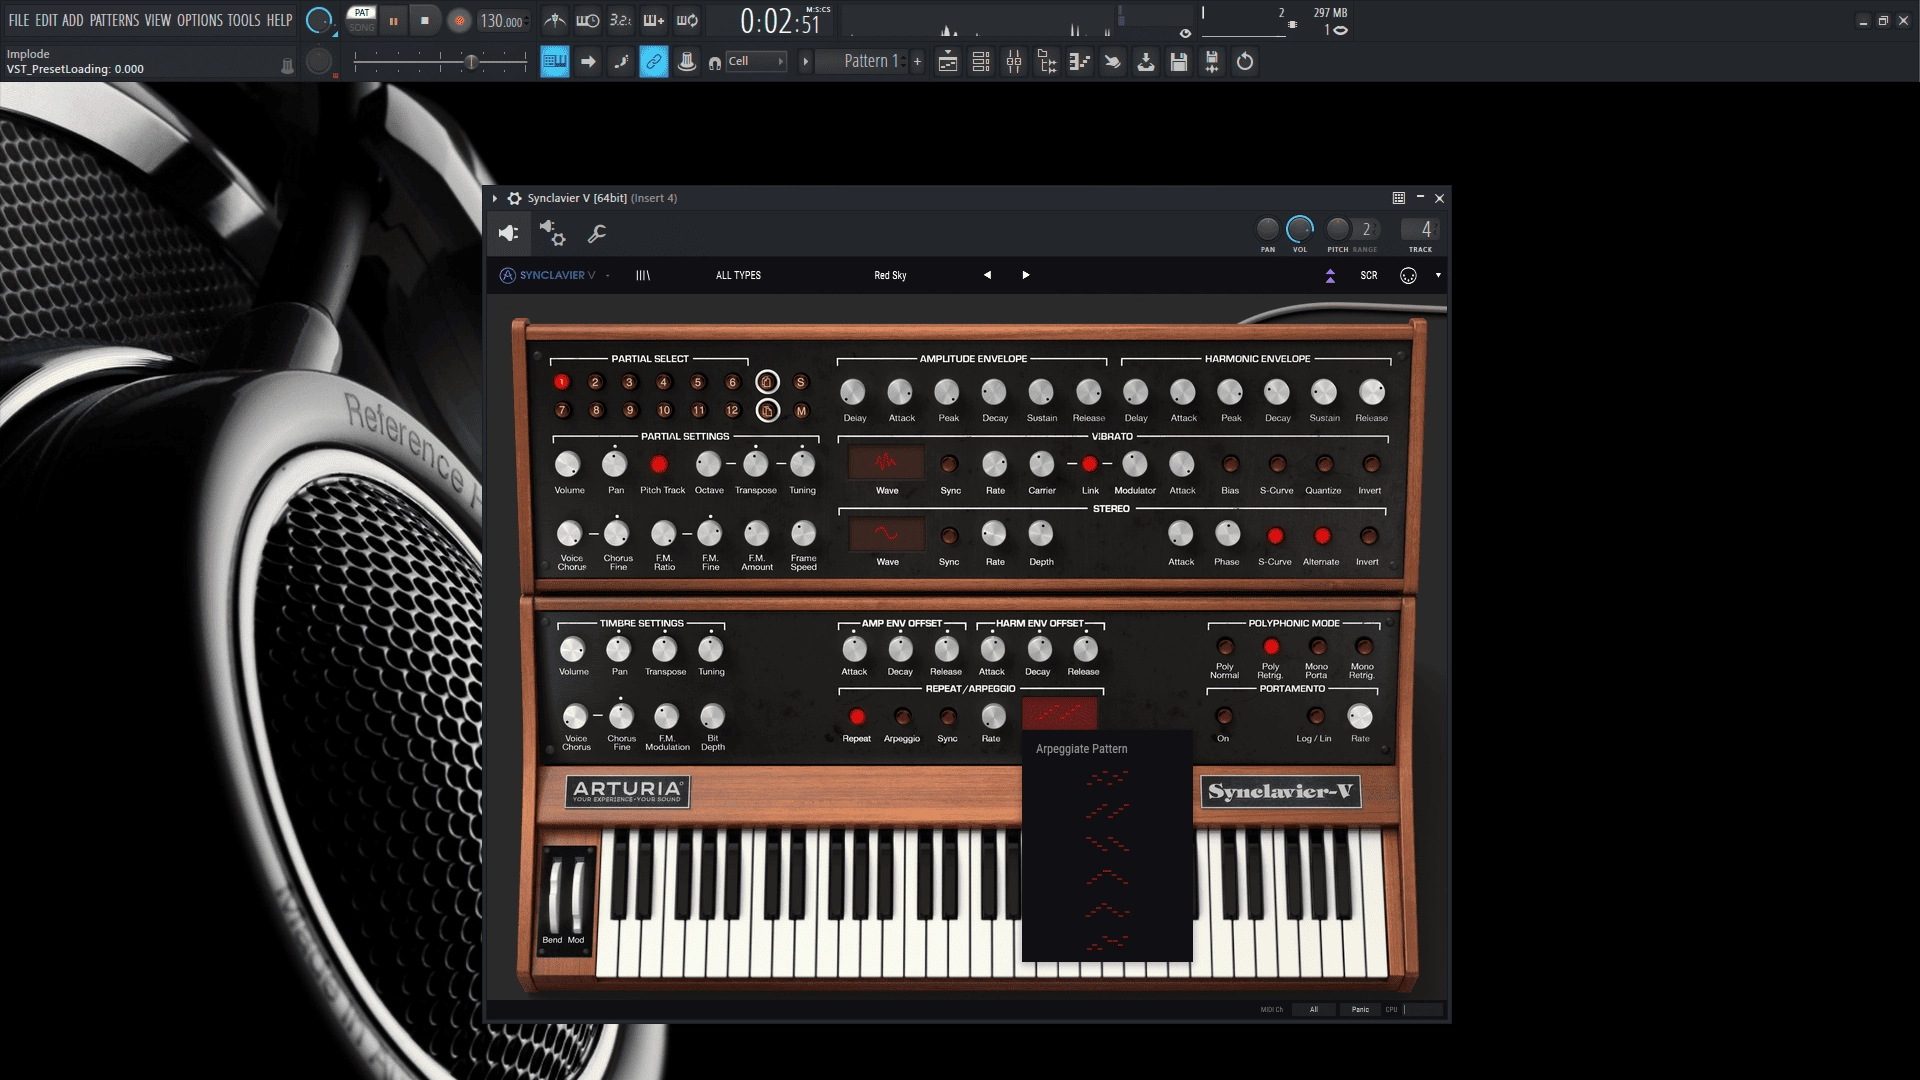Open the EDIT menu
The height and width of the screenshot is (1080, 1920).
[46, 20]
